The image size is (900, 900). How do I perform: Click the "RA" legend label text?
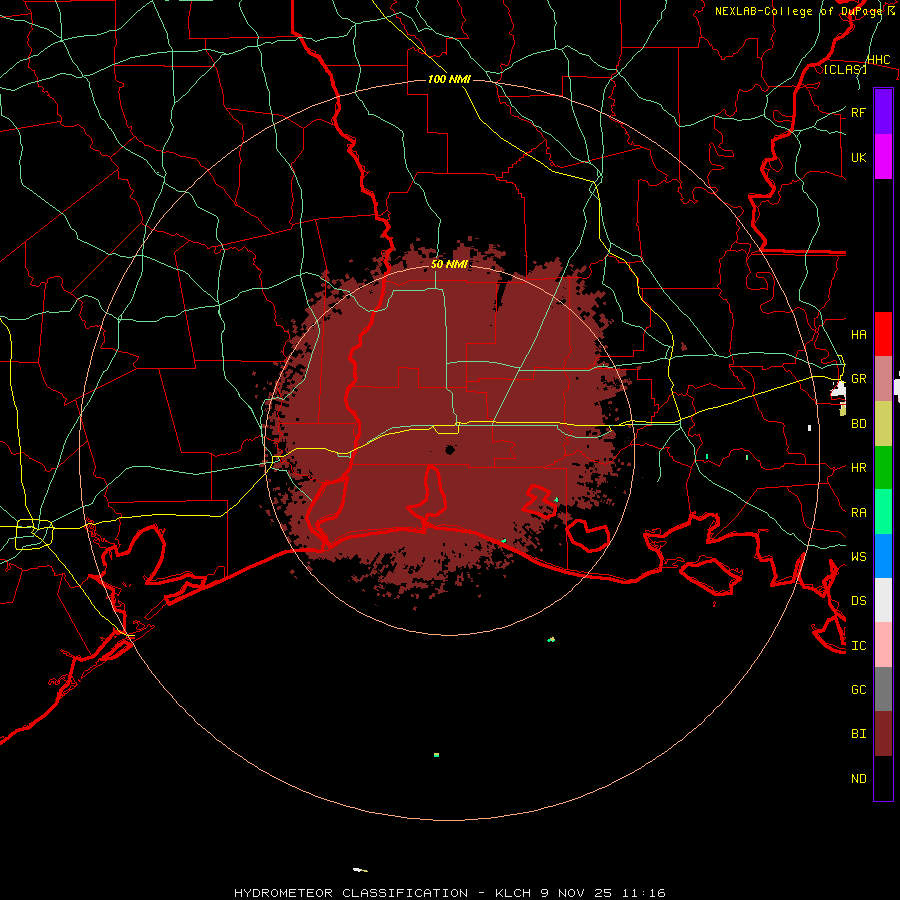click(858, 513)
